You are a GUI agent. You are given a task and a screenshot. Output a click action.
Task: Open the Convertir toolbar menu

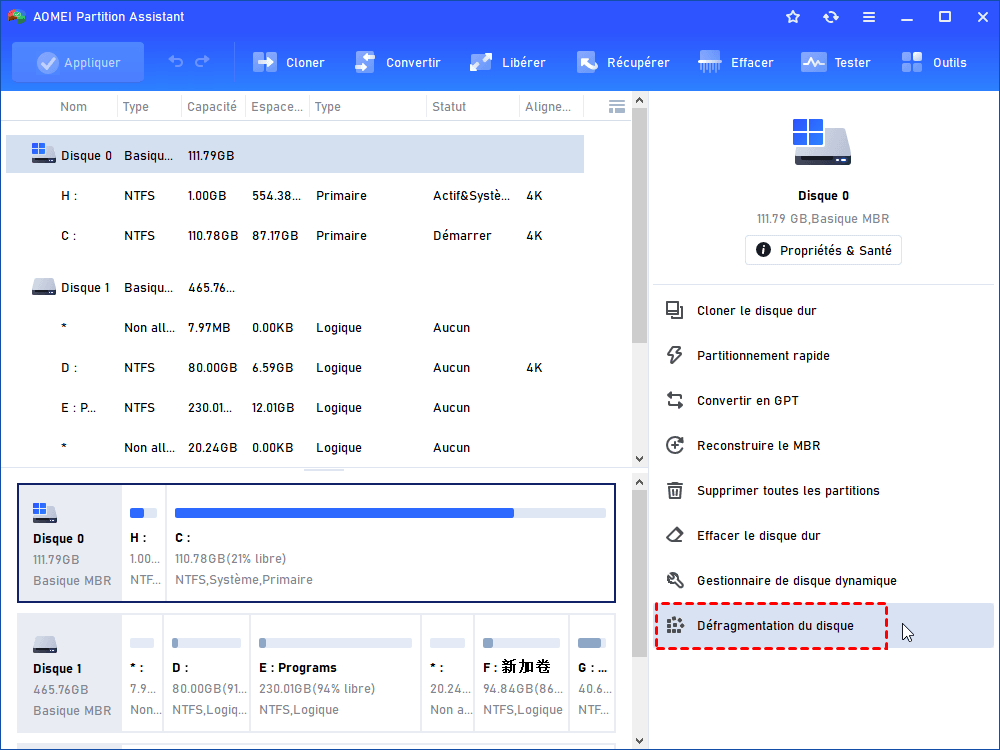click(398, 62)
